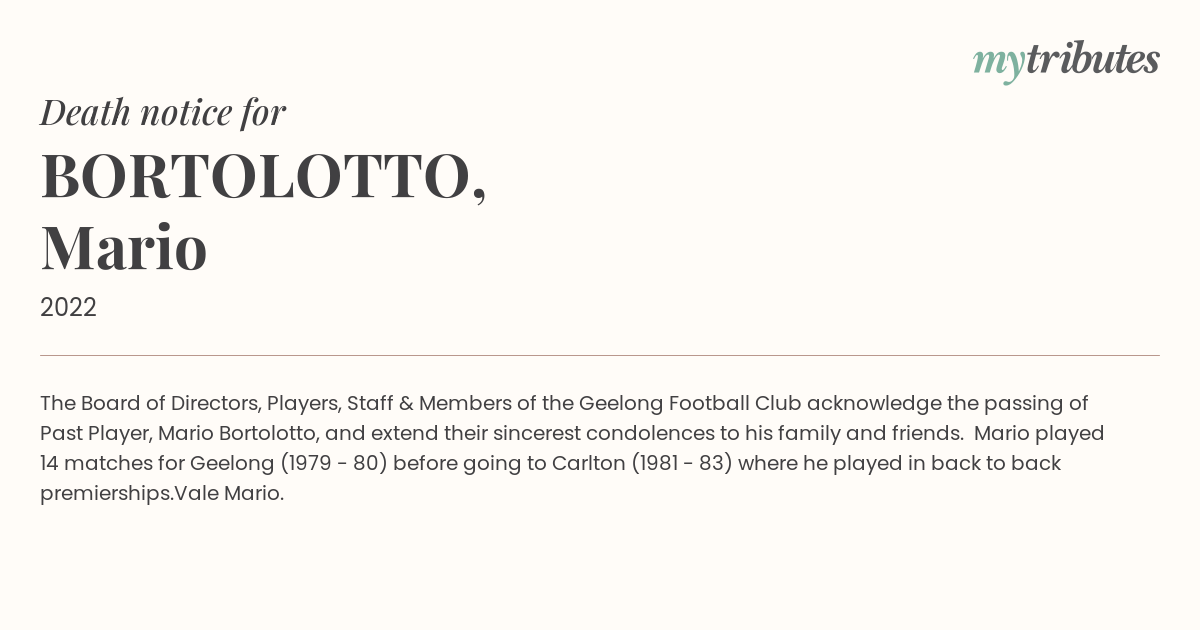The width and height of the screenshot is (1200, 630).
Task: Click the "Death notice for" heading
Action: (x=163, y=112)
